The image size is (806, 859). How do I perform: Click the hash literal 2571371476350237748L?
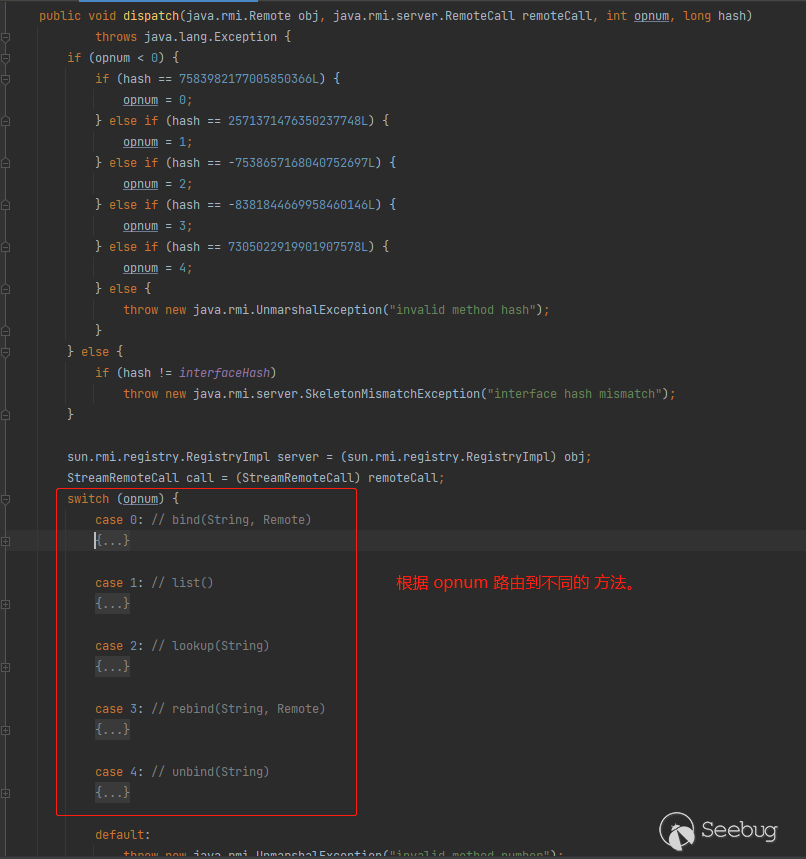click(x=298, y=121)
